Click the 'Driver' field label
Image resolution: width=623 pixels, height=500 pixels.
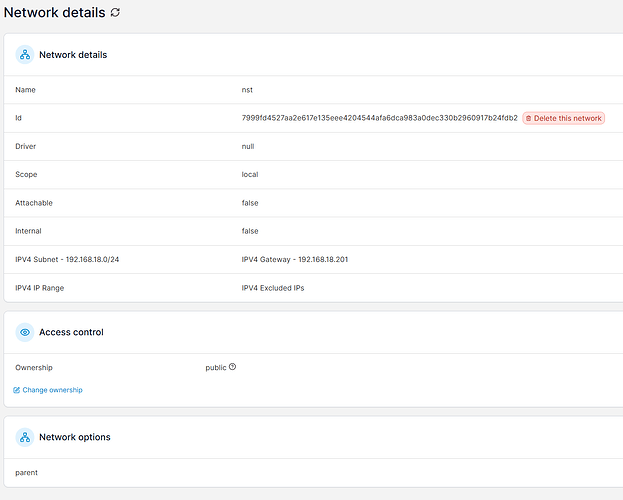[x=26, y=146]
